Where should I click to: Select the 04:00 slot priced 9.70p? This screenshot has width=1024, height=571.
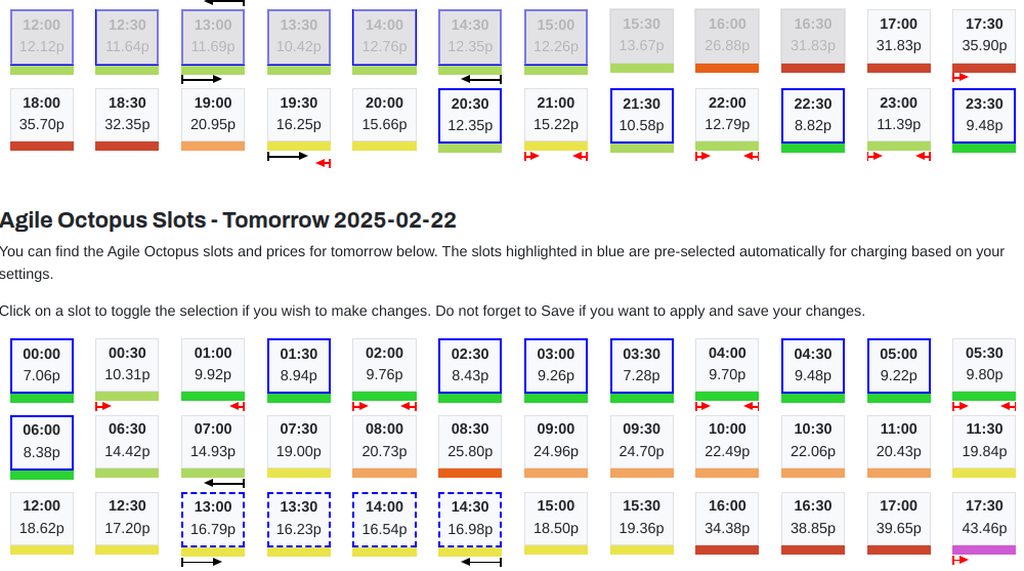pos(727,365)
